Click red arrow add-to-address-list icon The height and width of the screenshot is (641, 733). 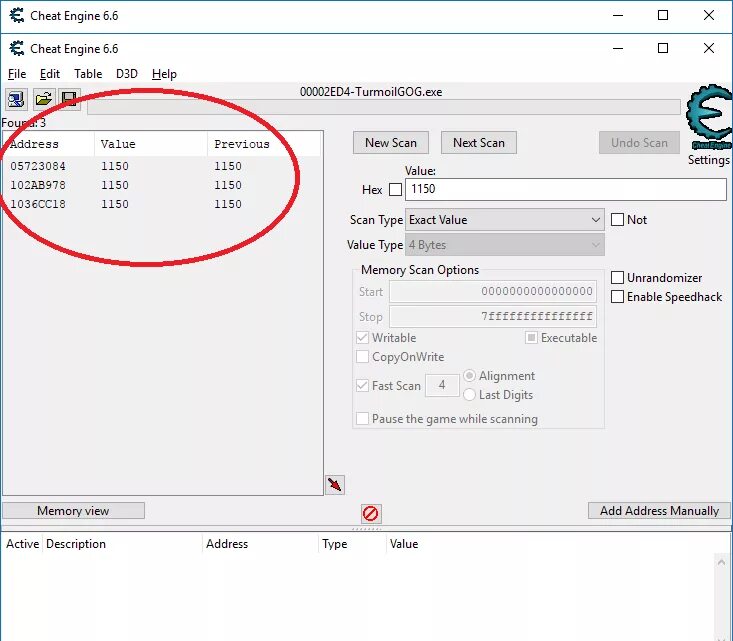click(335, 485)
